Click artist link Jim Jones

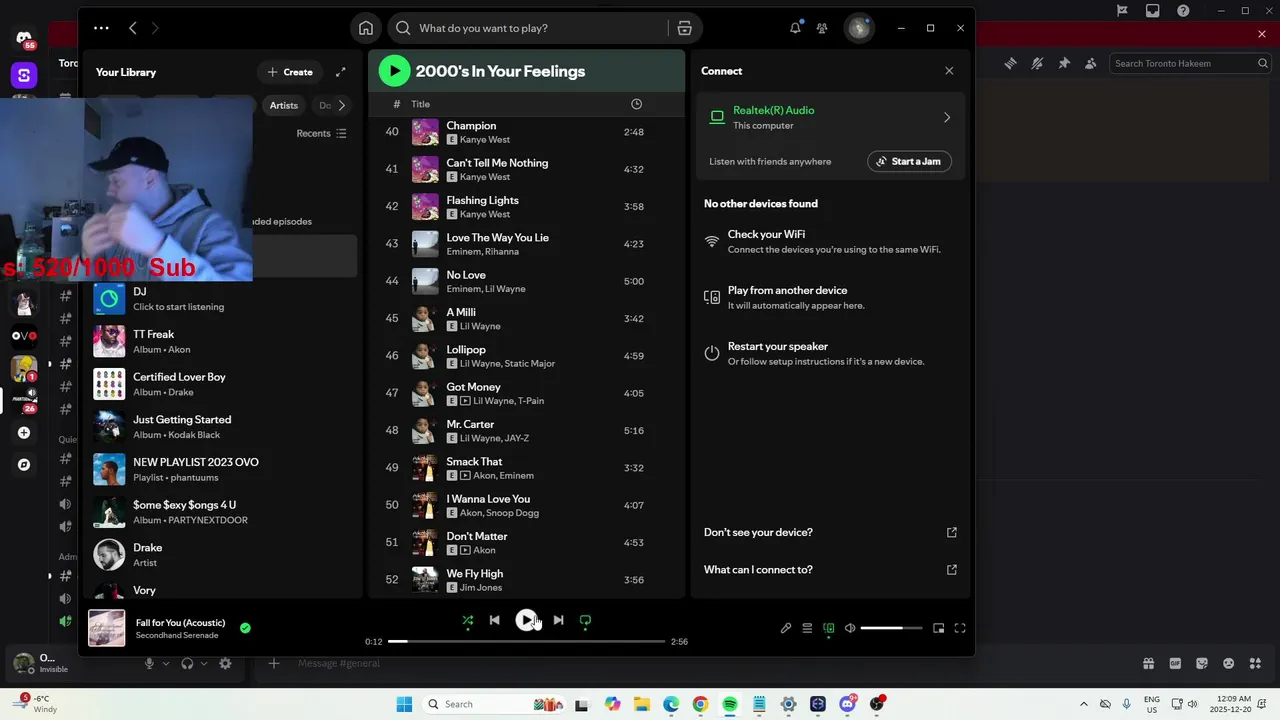pos(481,588)
